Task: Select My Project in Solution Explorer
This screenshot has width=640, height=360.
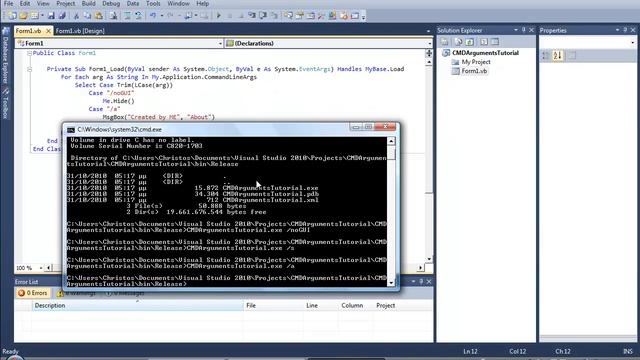Action: [x=476, y=62]
